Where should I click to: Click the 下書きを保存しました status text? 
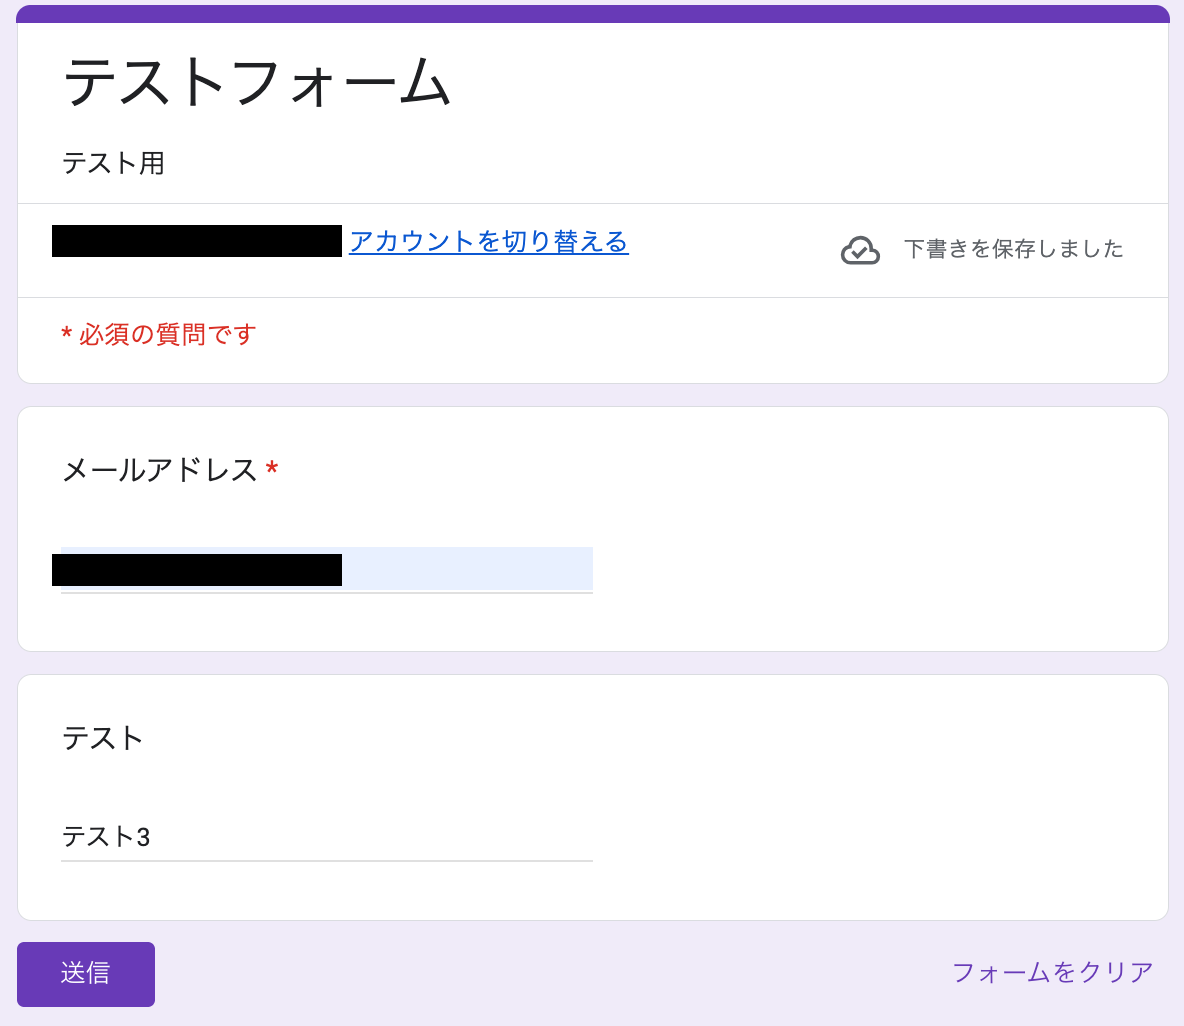1013,249
